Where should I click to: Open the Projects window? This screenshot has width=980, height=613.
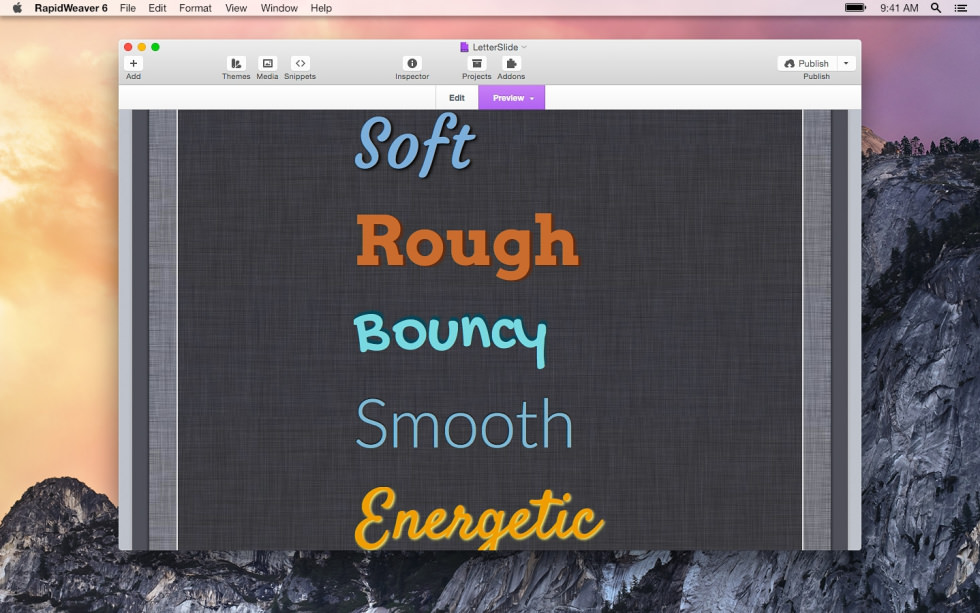pos(476,63)
